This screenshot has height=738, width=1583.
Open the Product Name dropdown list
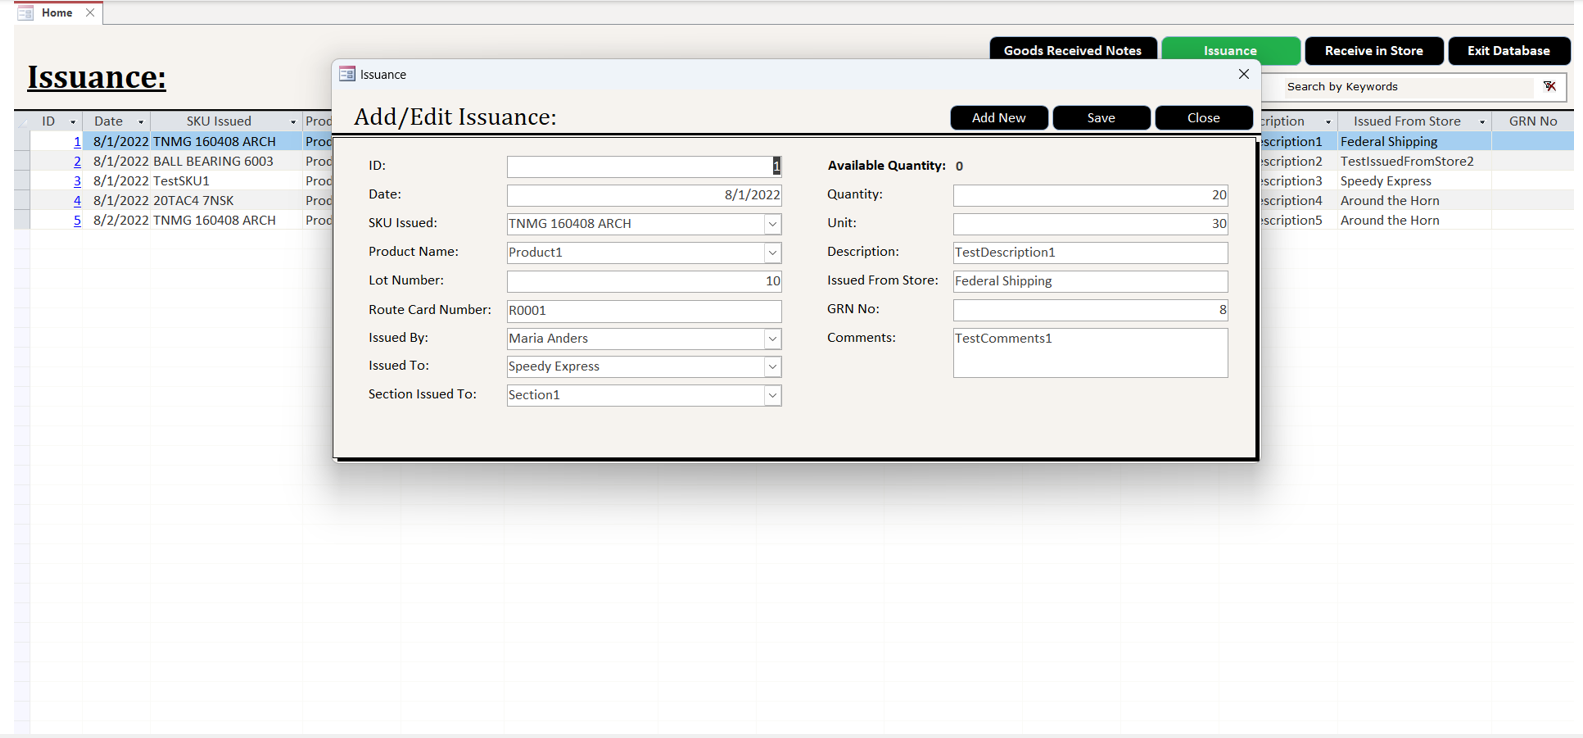pyautogui.click(x=772, y=253)
